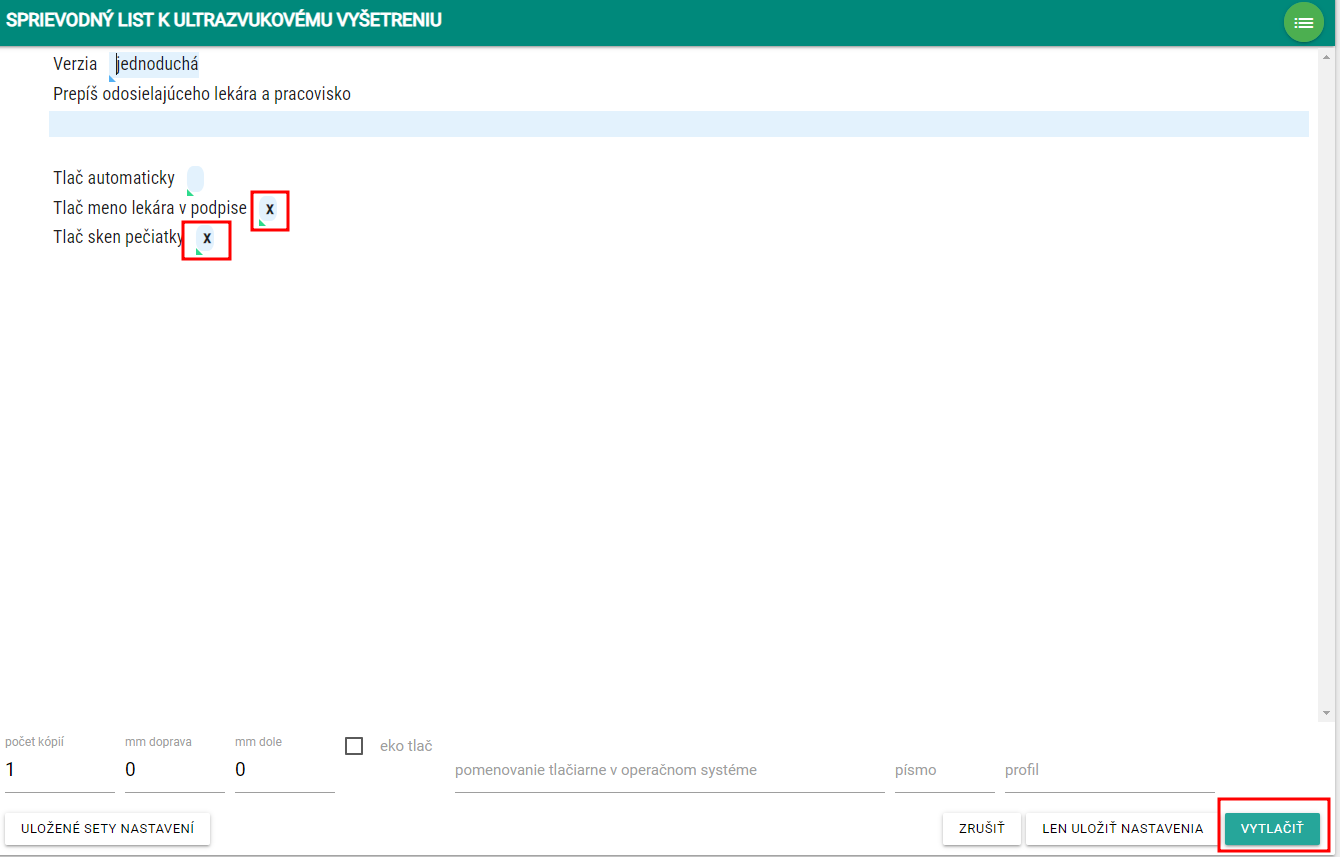Open Uložené sety nastavení
Image resolution: width=1340 pixels, height=857 pixels.
pos(108,829)
